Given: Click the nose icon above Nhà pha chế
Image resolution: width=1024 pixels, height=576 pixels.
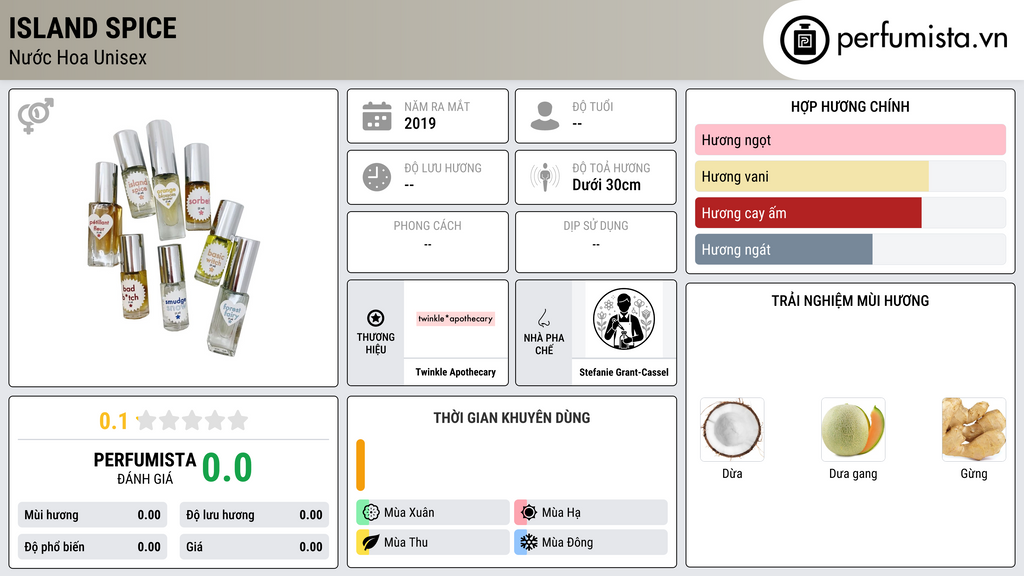Looking at the screenshot, I should (x=543, y=318).
